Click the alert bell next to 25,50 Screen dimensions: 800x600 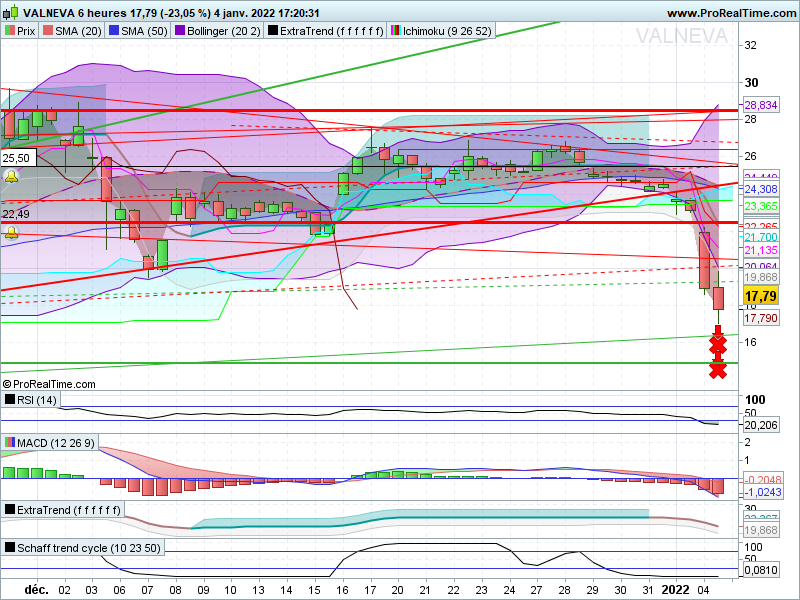(x=11, y=177)
